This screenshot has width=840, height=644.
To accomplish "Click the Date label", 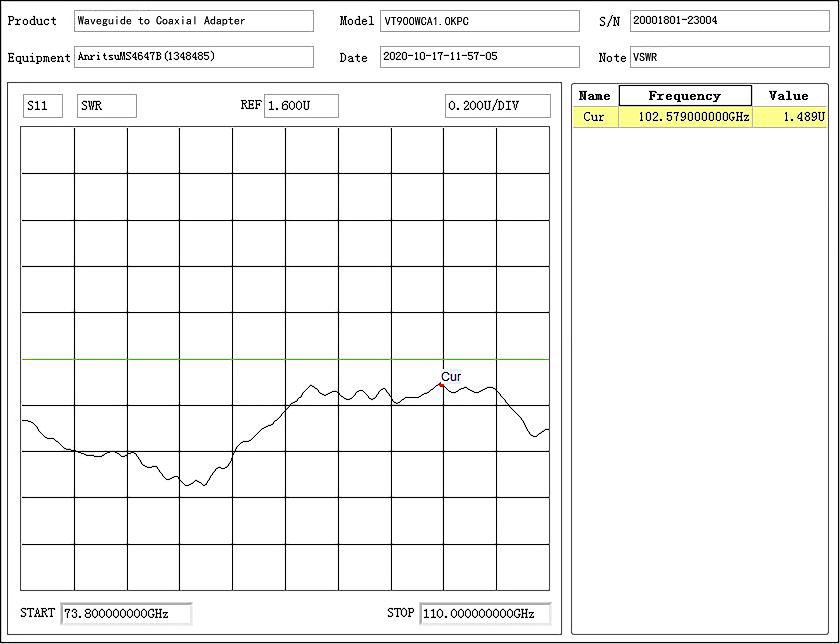I will 354,57.
